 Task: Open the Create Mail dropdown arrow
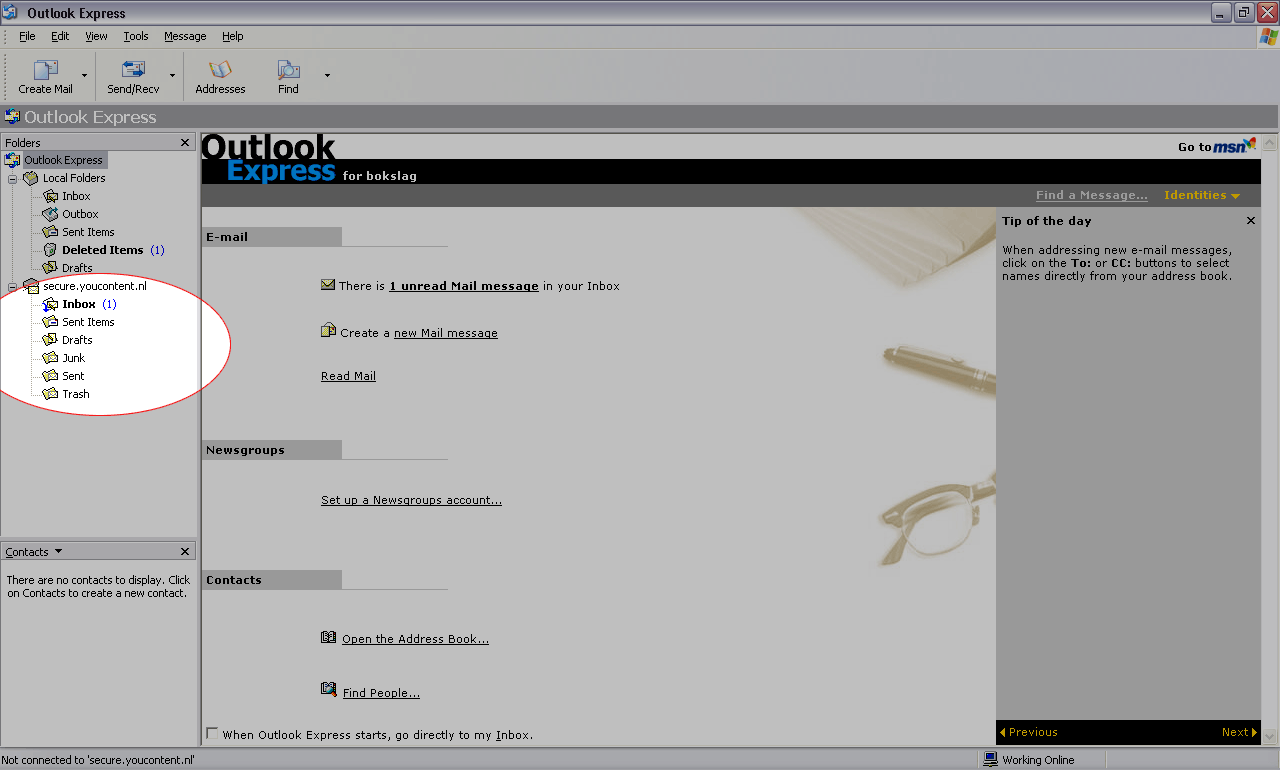click(x=84, y=75)
